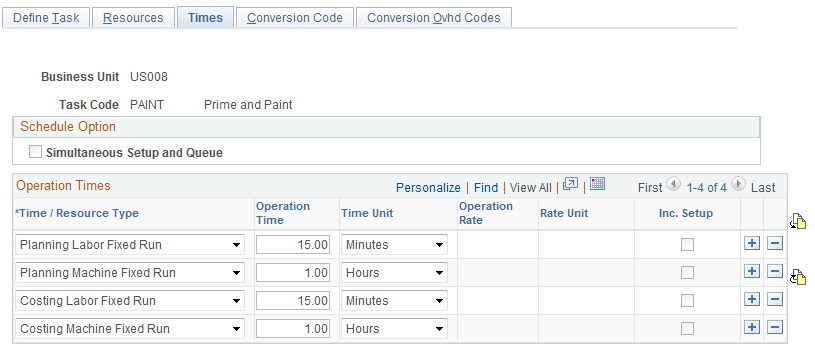Screen dimensions: 815x361
Task: Click the Task Code value PAINT
Action: 147,105
